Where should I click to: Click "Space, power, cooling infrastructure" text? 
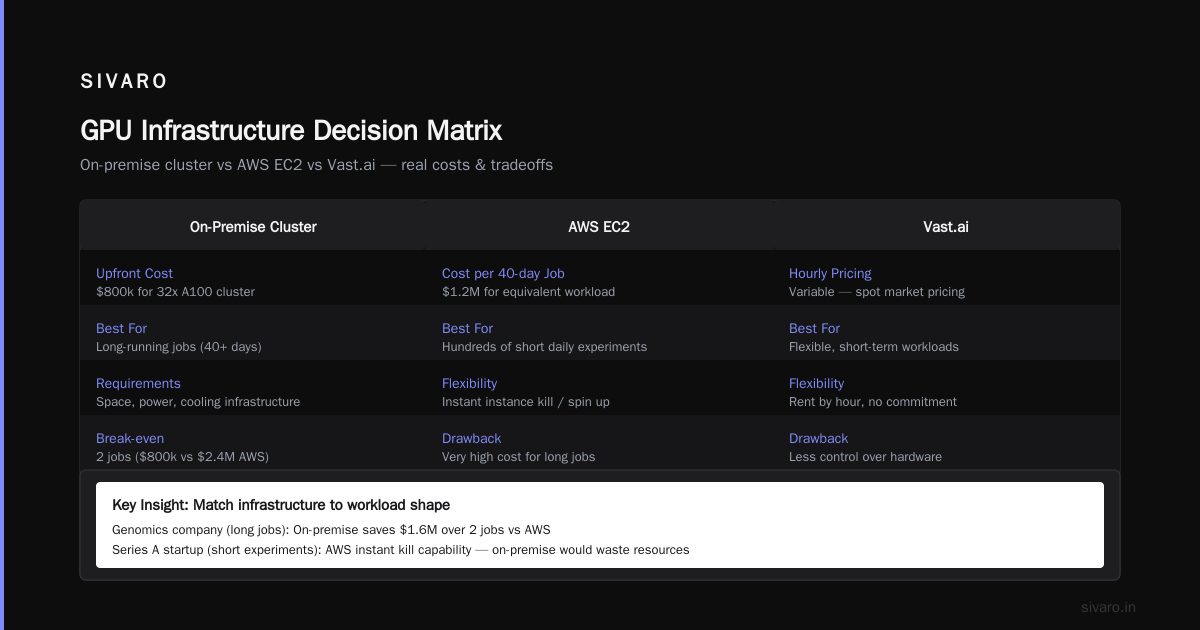click(x=198, y=402)
